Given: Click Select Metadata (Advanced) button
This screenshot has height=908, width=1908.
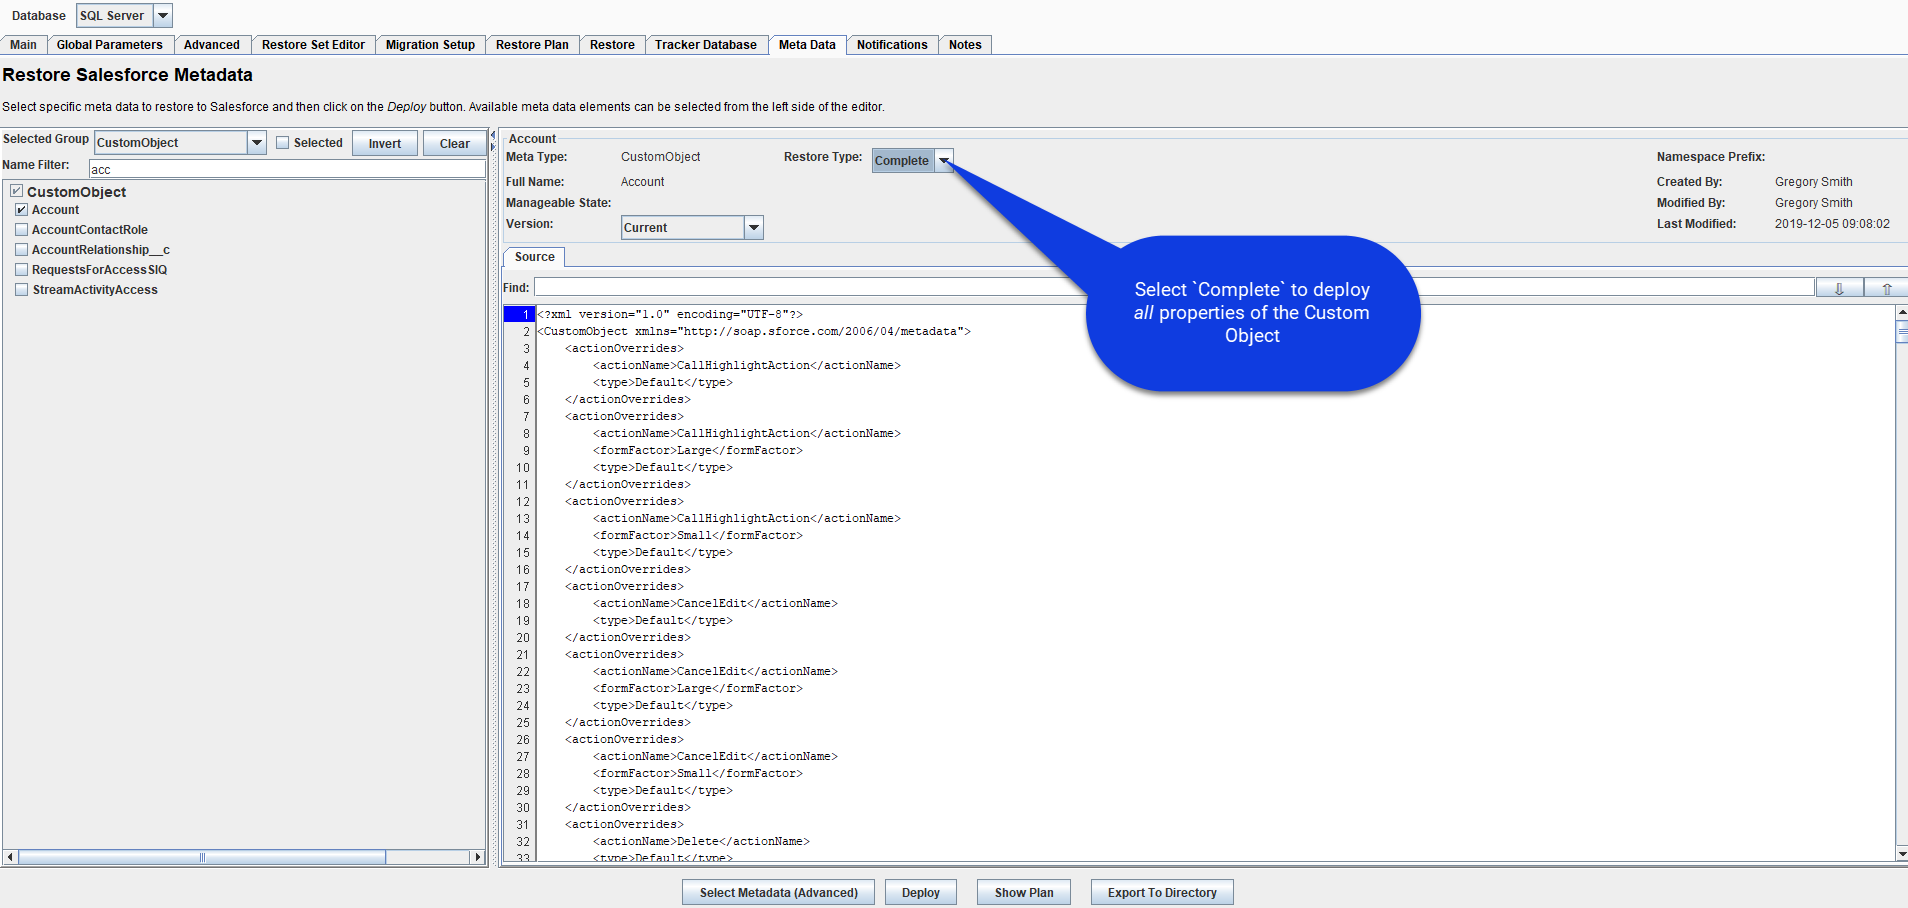Looking at the screenshot, I should click(x=778, y=892).
